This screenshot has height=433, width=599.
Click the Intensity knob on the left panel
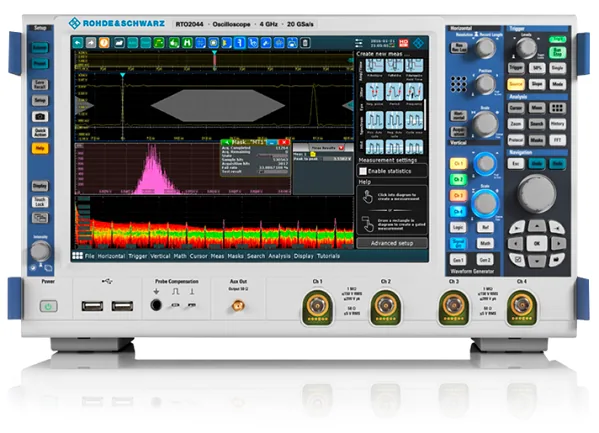(x=40, y=251)
